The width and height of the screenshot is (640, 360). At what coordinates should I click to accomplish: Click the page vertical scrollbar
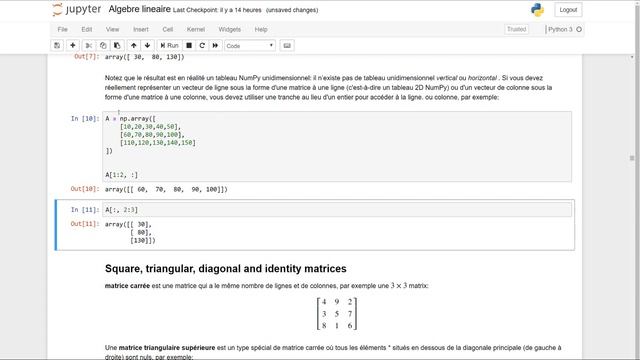tap(632, 158)
